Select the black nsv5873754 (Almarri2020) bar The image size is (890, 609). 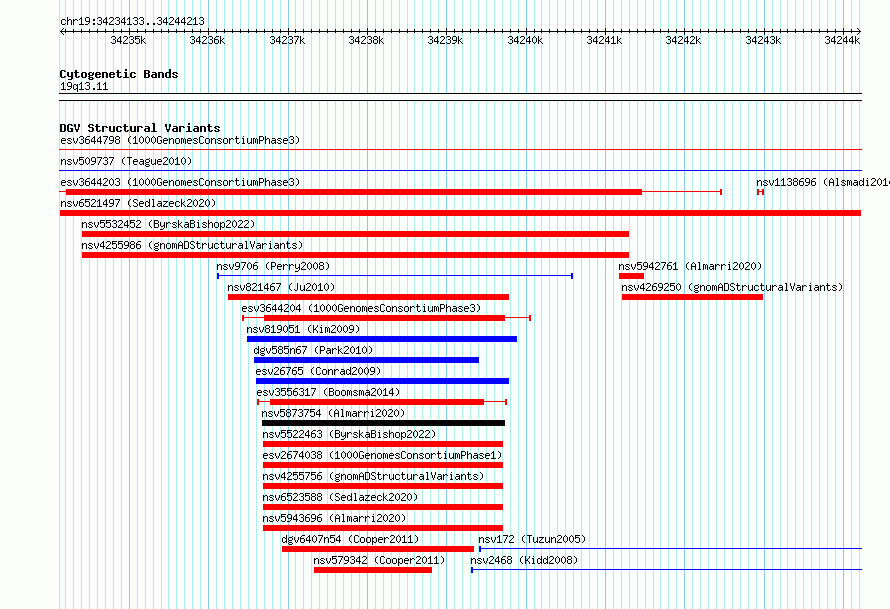(x=383, y=423)
